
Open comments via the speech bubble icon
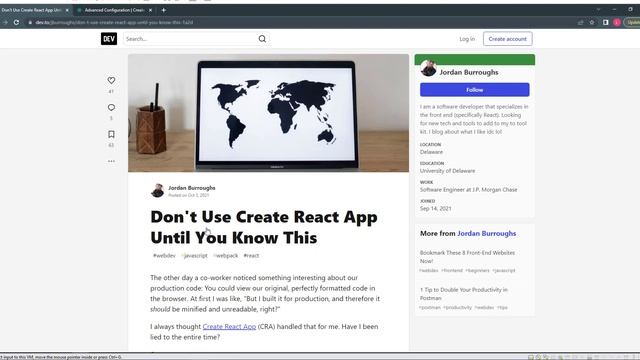coord(111,107)
